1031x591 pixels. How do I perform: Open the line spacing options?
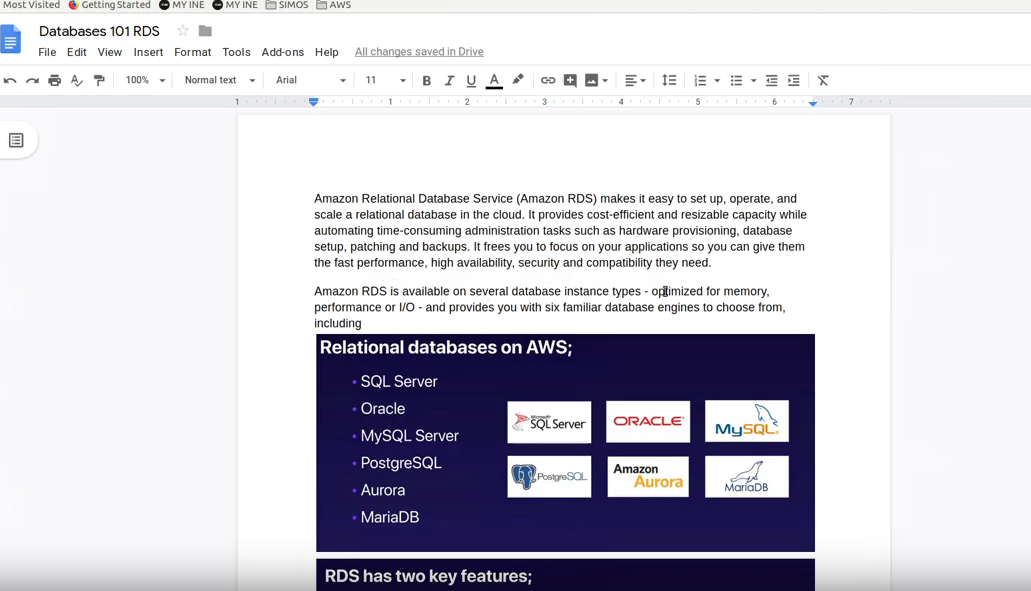669,80
